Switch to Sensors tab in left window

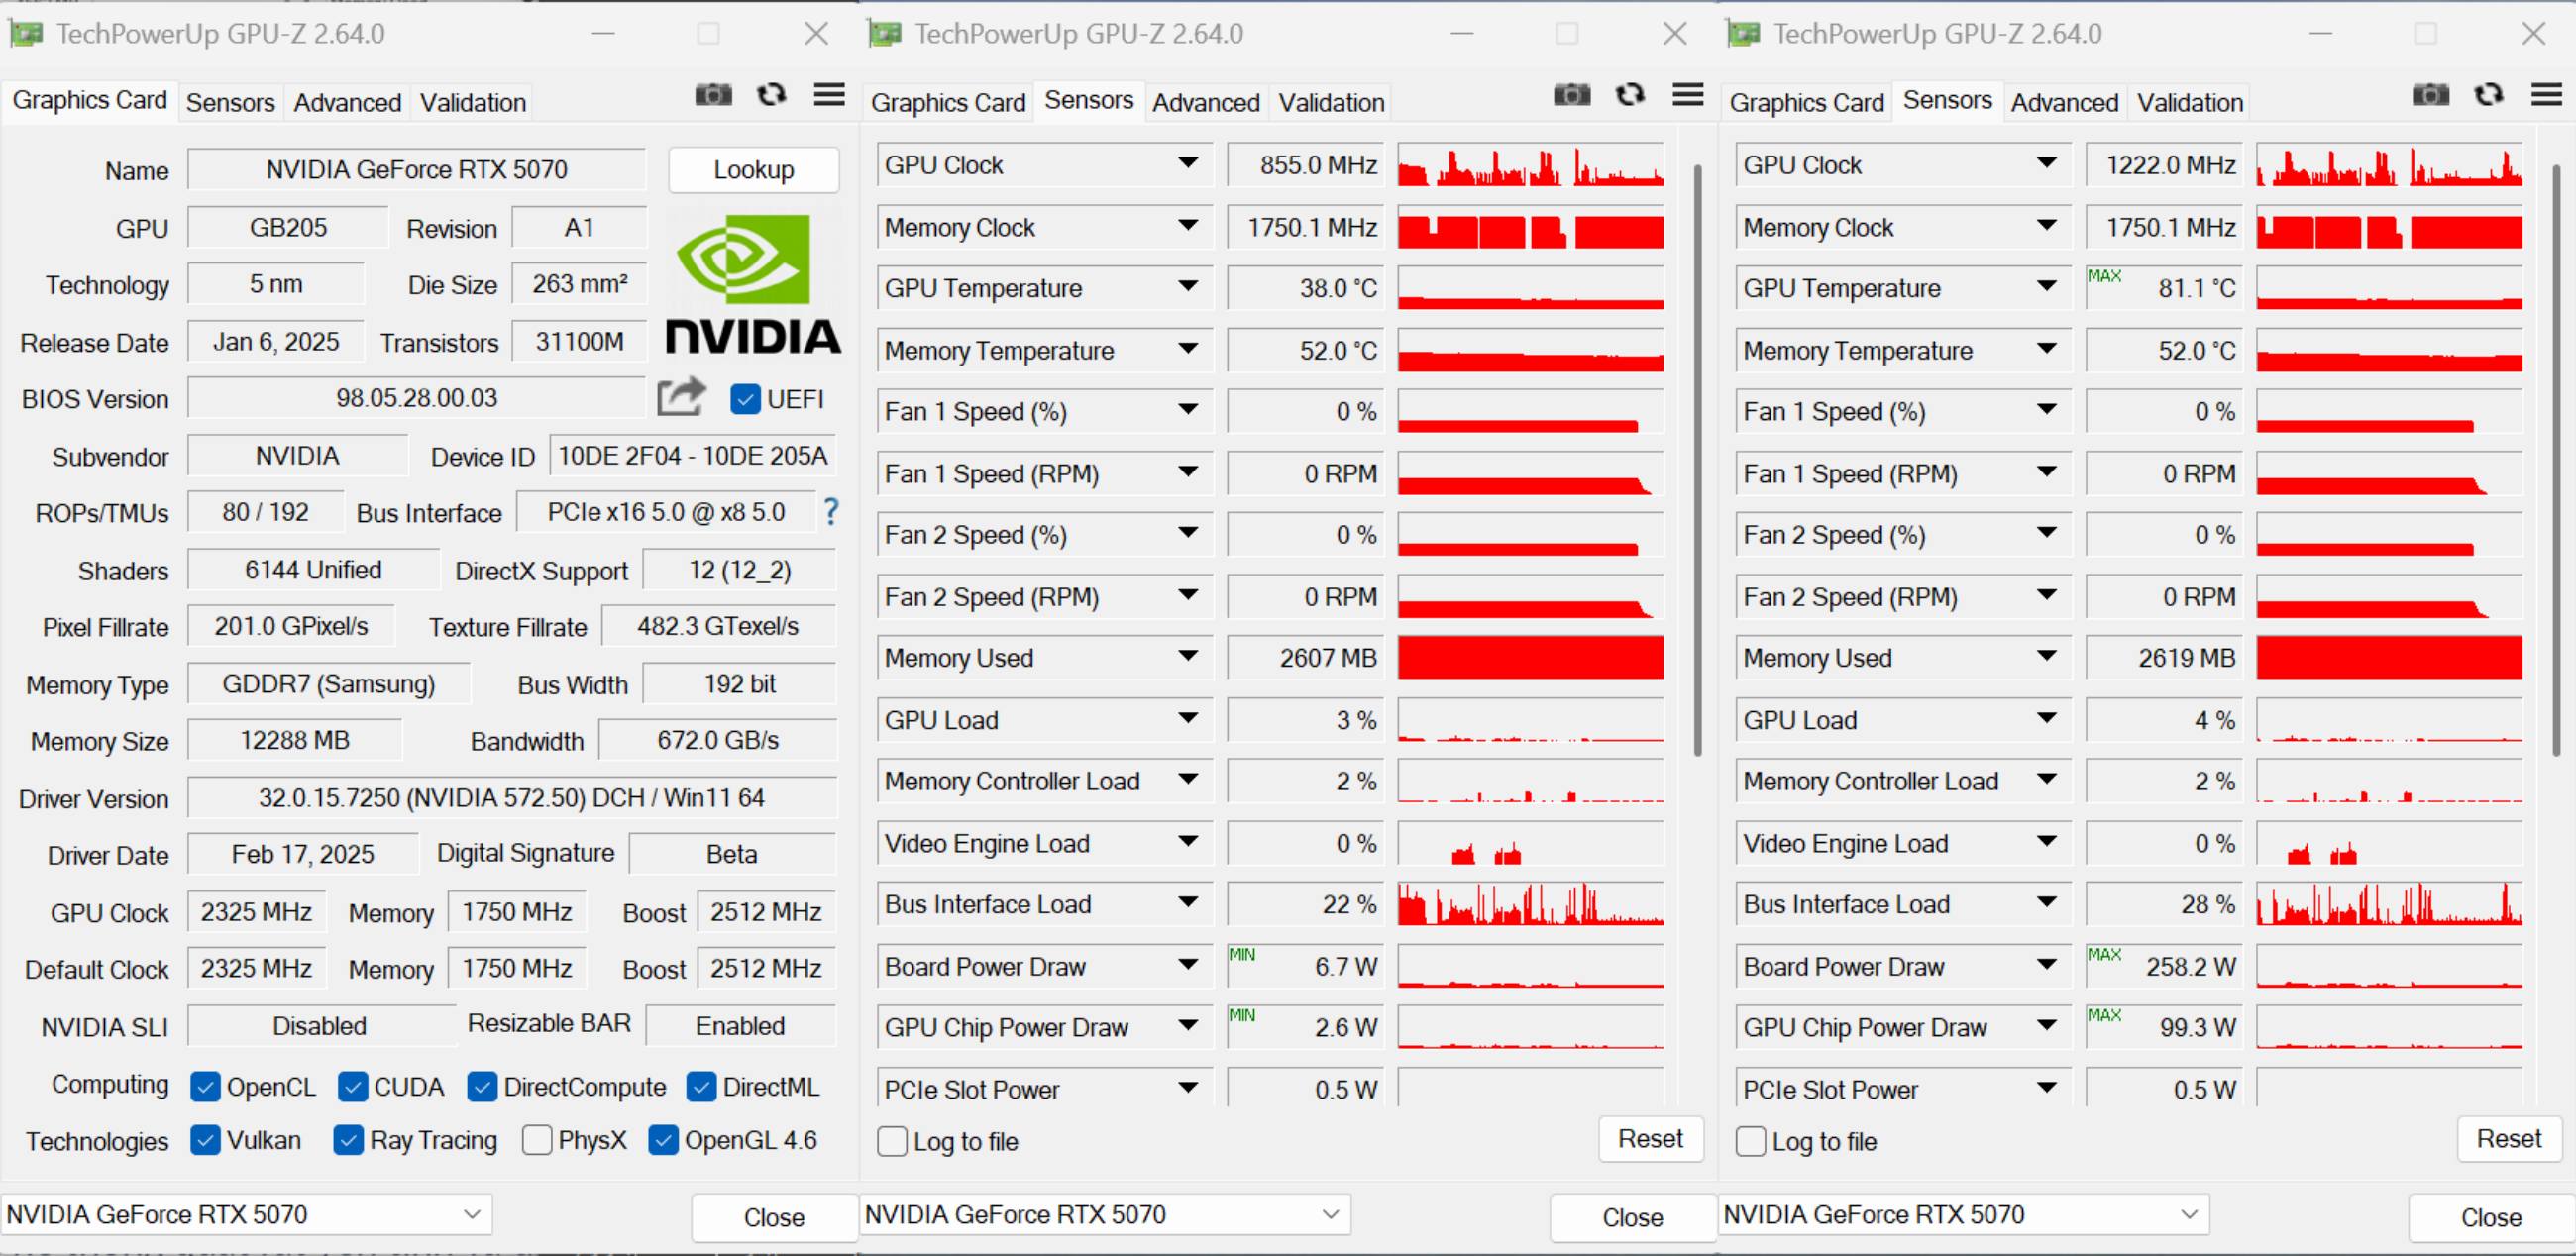pyautogui.click(x=230, y=102)
